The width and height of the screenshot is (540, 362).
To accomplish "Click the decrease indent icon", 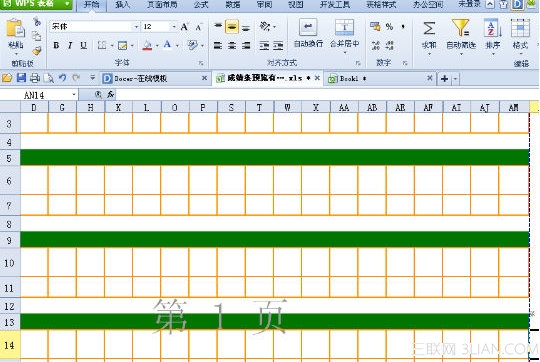I will (264, 45).
